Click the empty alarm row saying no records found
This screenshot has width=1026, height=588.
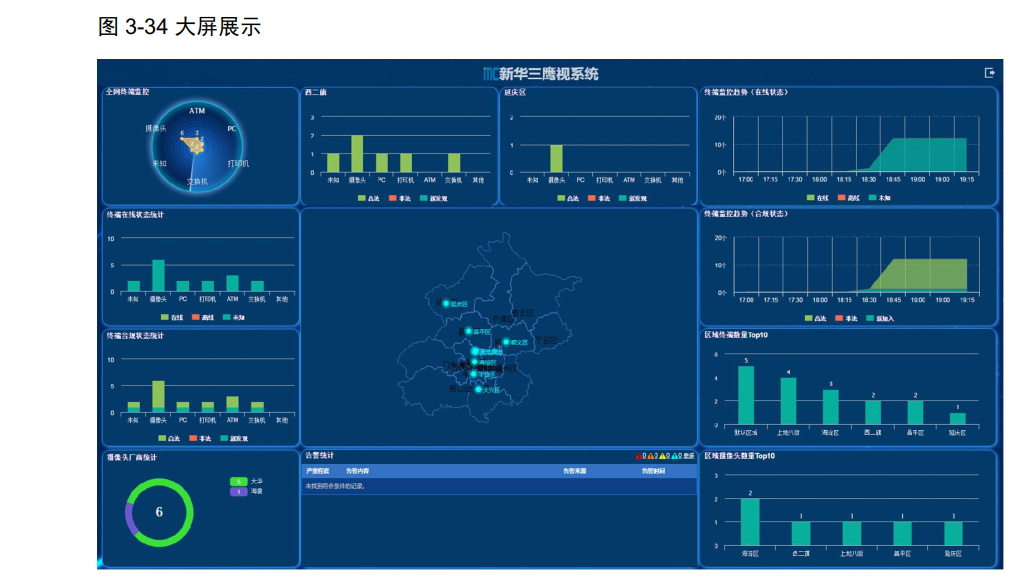click(499, 486)
